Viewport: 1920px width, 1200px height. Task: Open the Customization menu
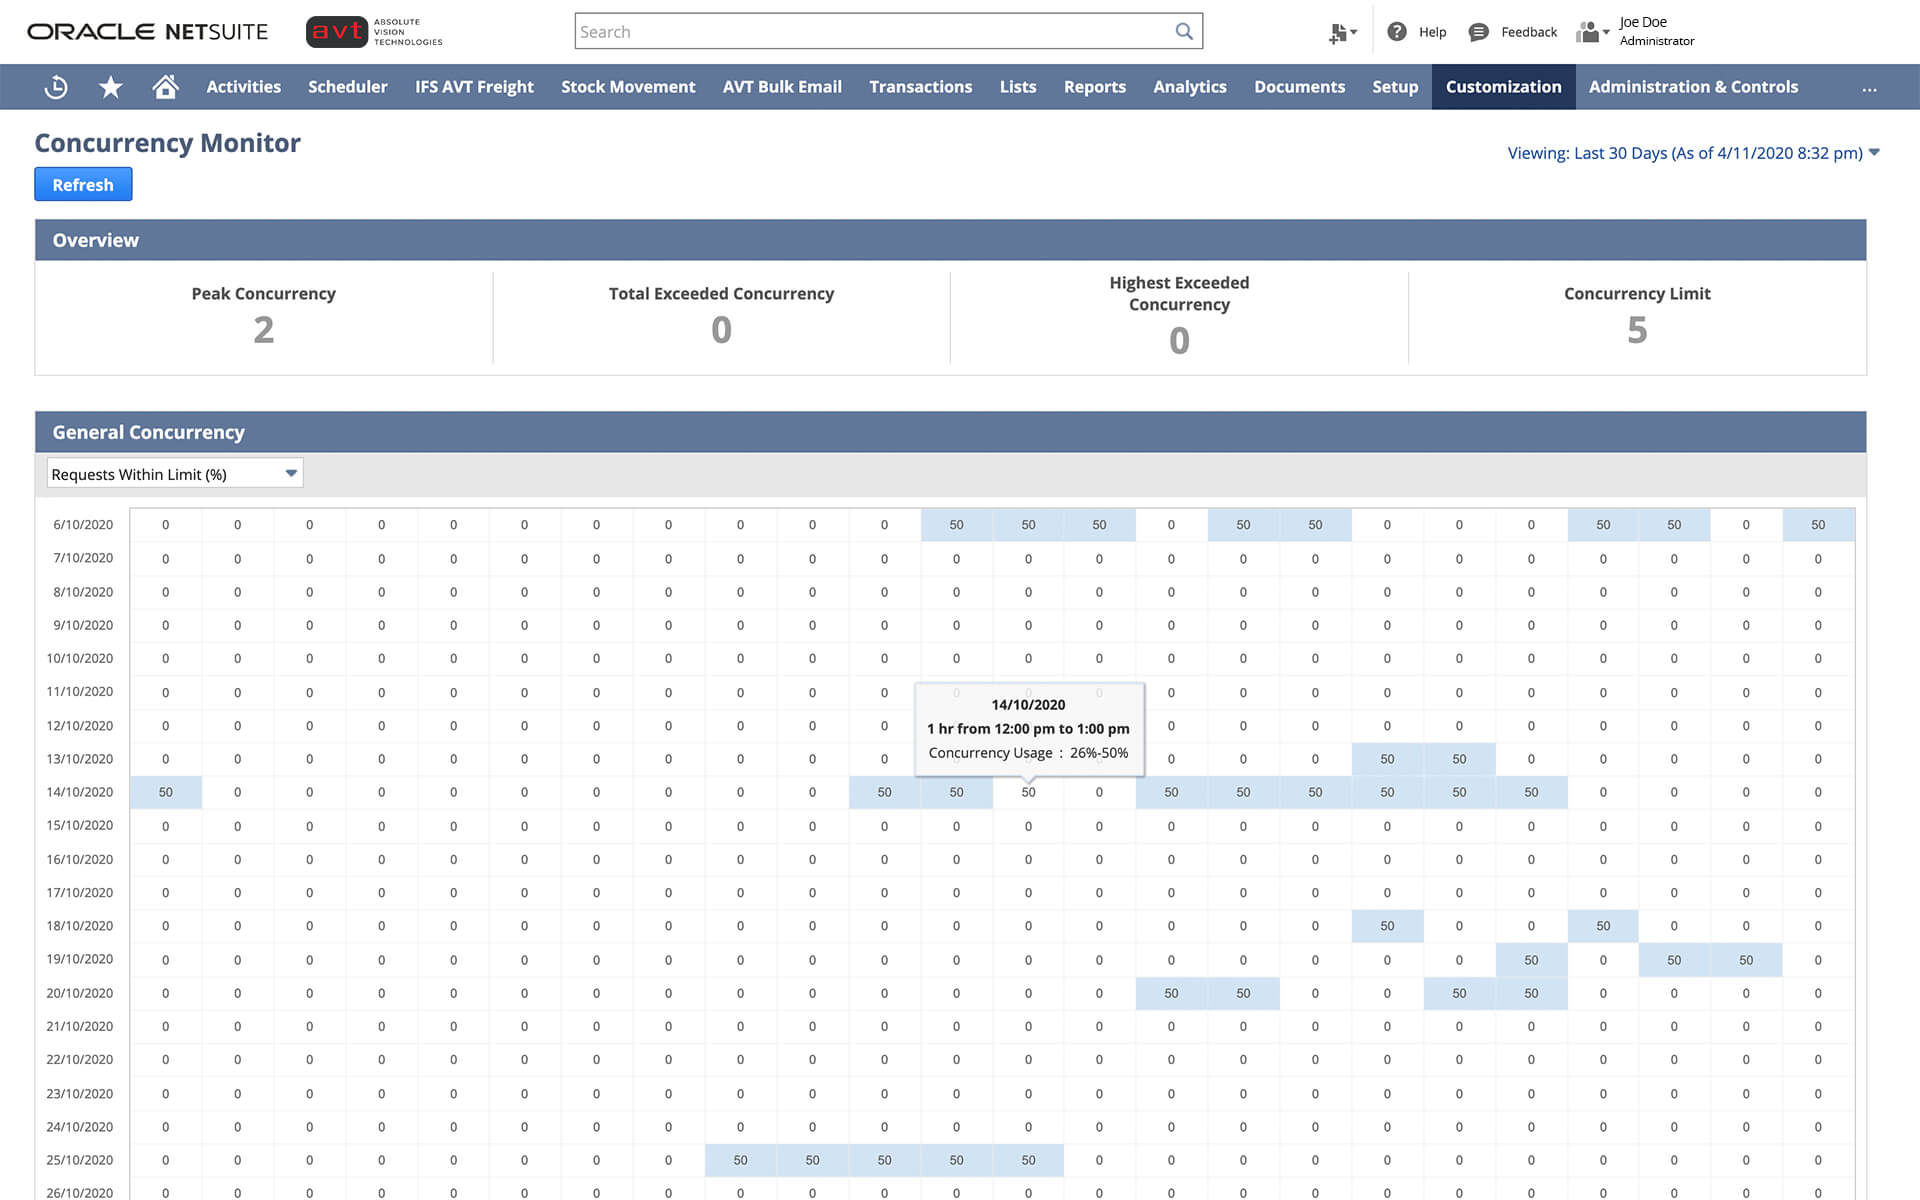[1503, 87]
